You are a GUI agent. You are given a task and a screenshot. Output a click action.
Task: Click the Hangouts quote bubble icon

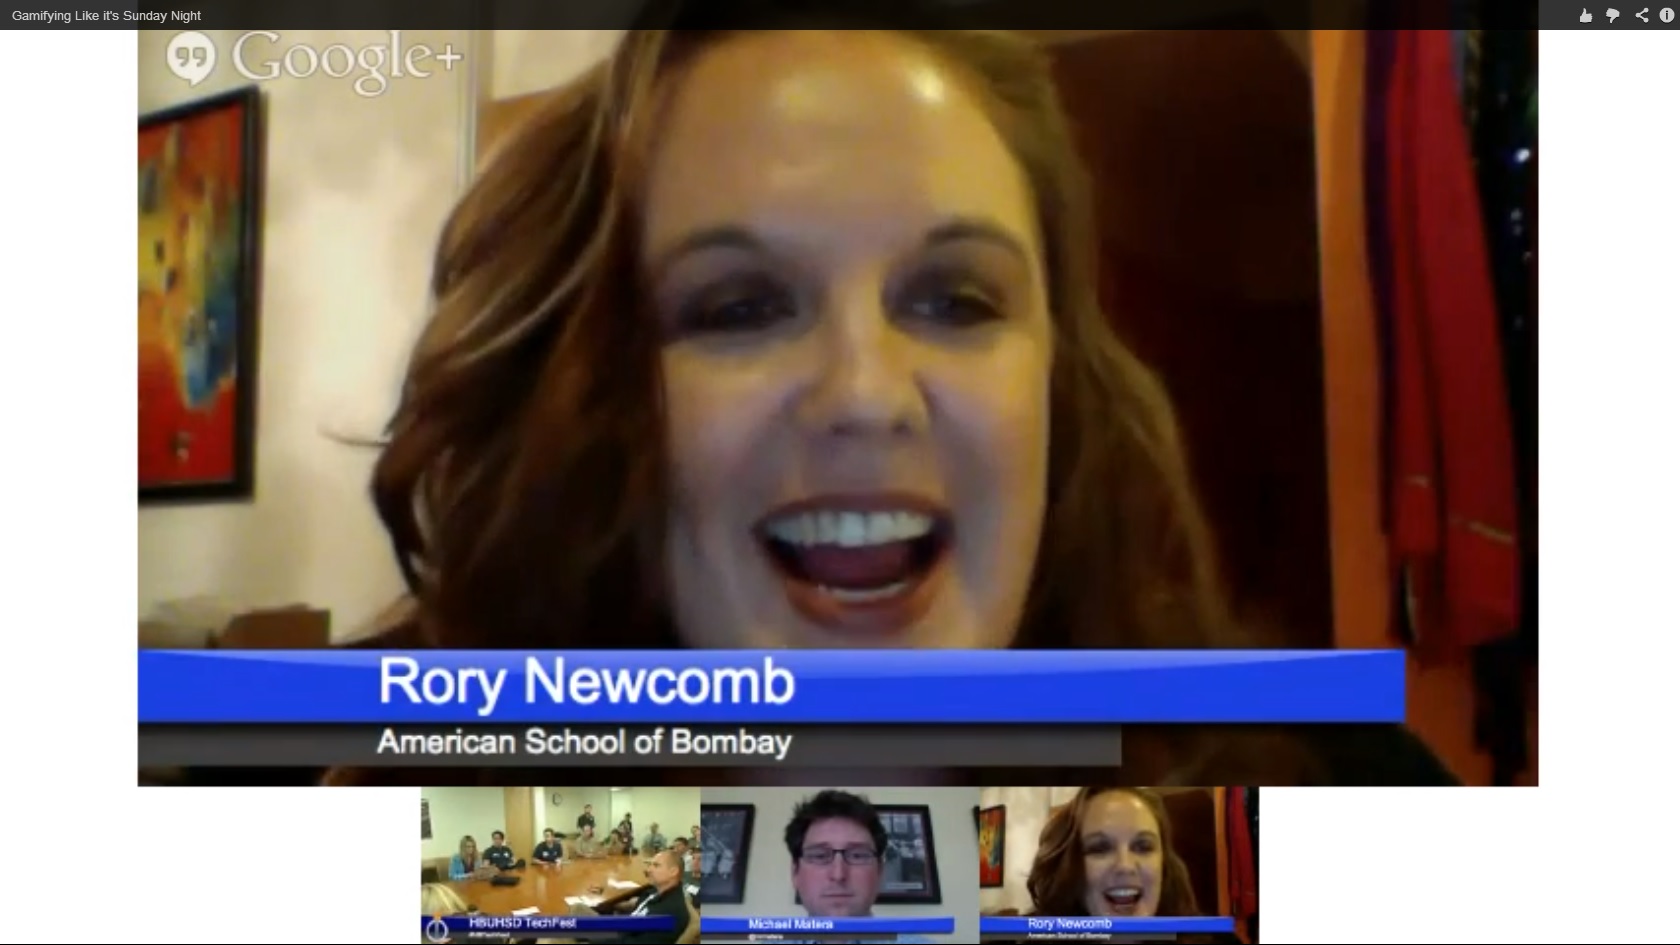coord(191,59)
